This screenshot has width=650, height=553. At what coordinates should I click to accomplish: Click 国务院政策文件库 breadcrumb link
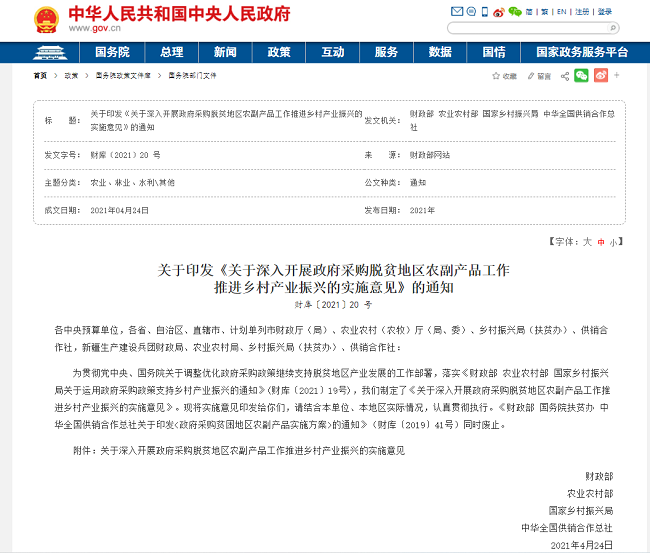(123, 76)
